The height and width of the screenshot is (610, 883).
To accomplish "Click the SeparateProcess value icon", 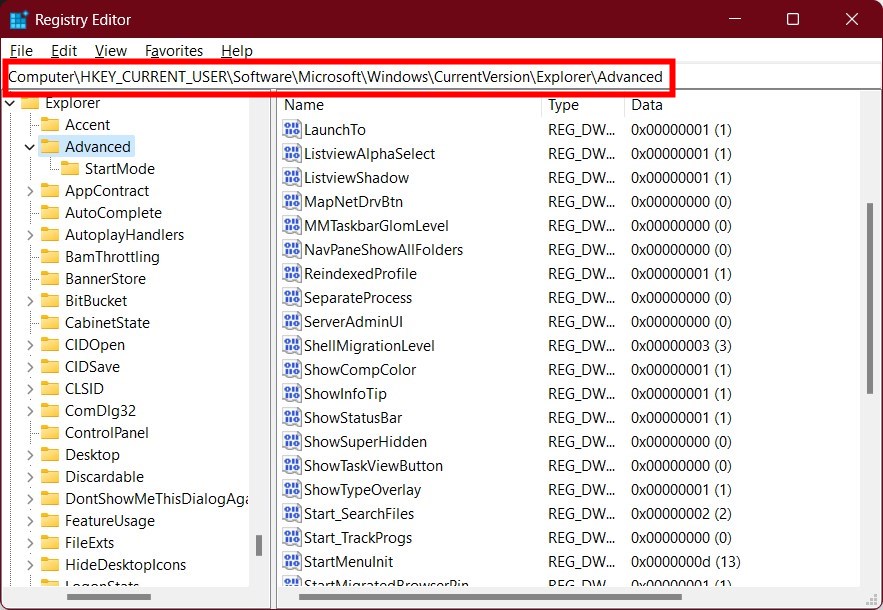I will tap(292, 297).
